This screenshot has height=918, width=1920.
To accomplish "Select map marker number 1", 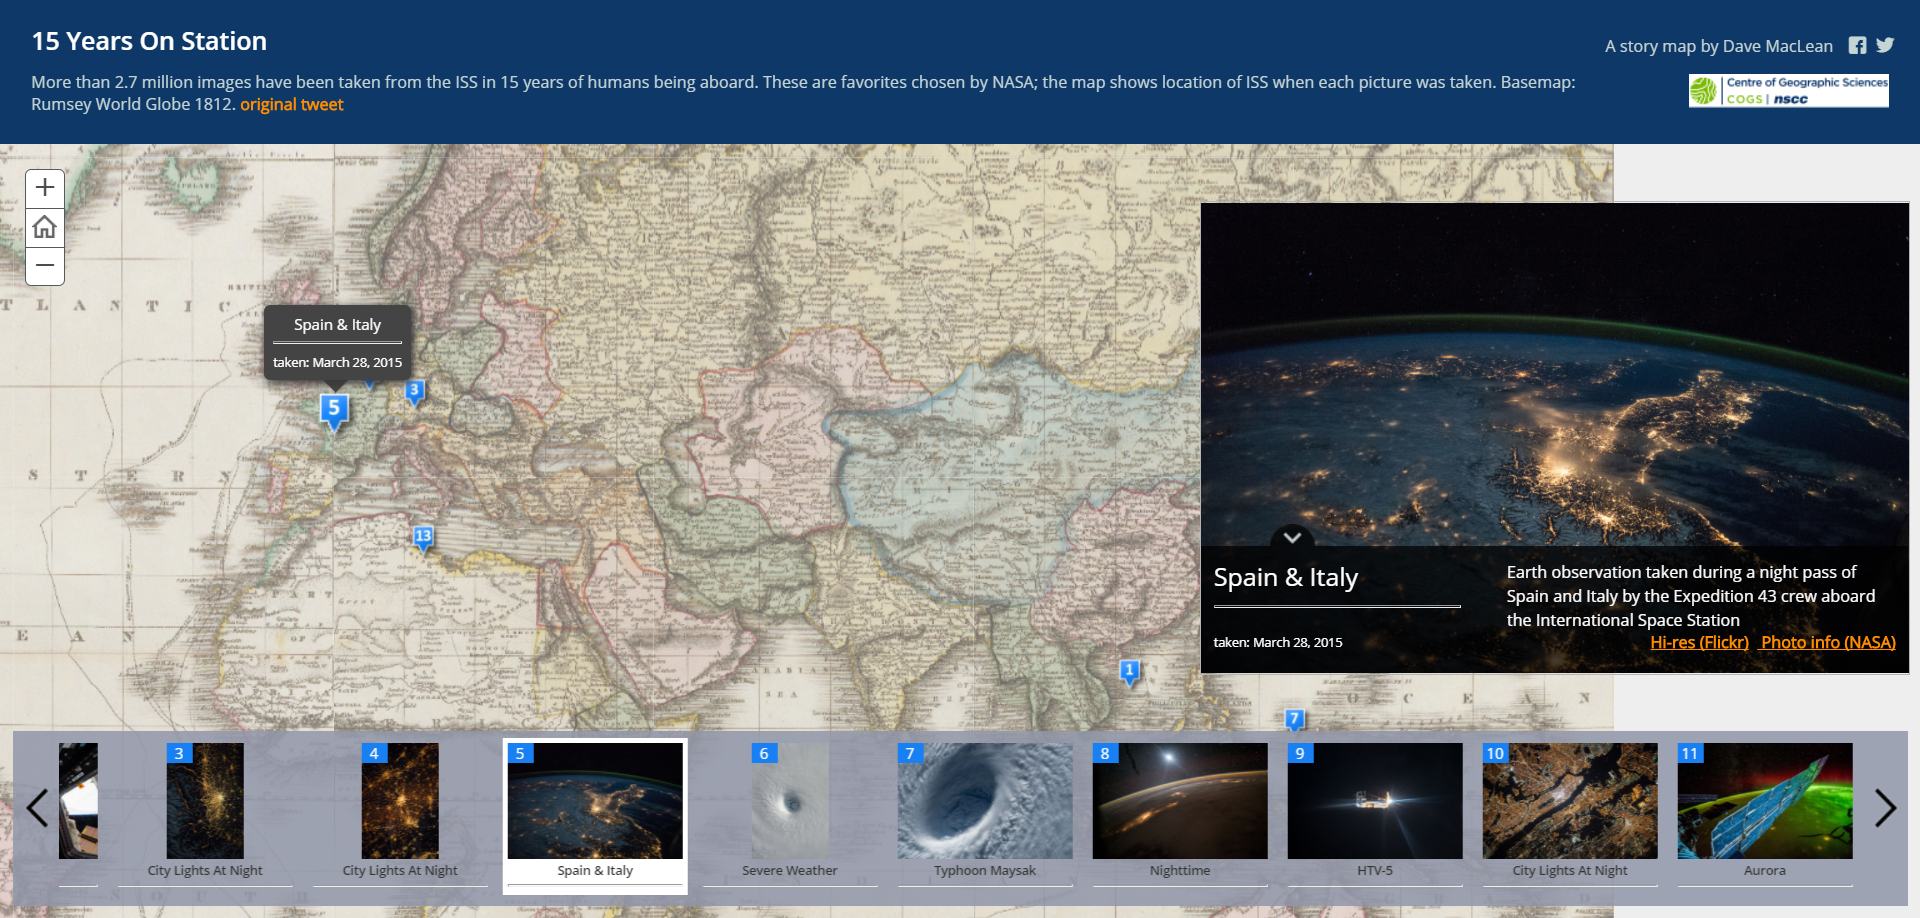I will click(1129, 671).
